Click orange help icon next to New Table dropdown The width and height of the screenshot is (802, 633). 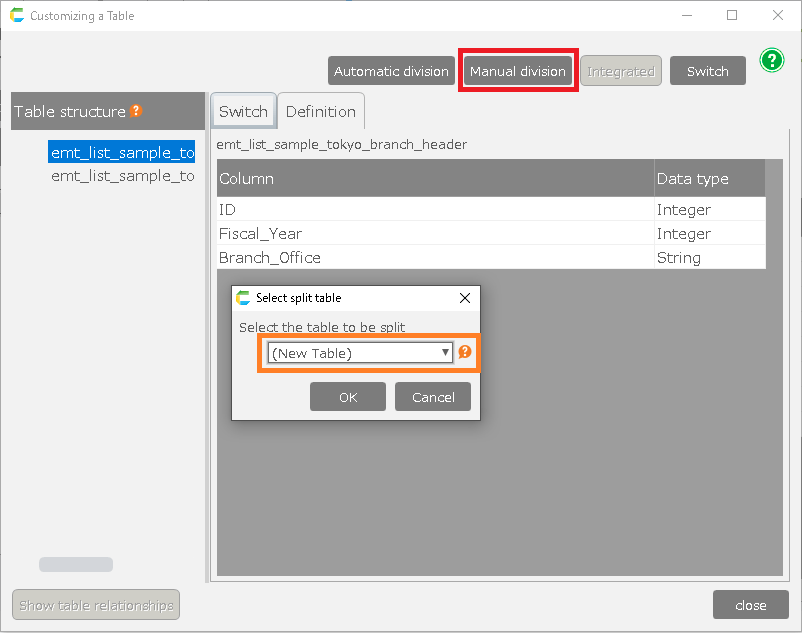click(464, 352)
